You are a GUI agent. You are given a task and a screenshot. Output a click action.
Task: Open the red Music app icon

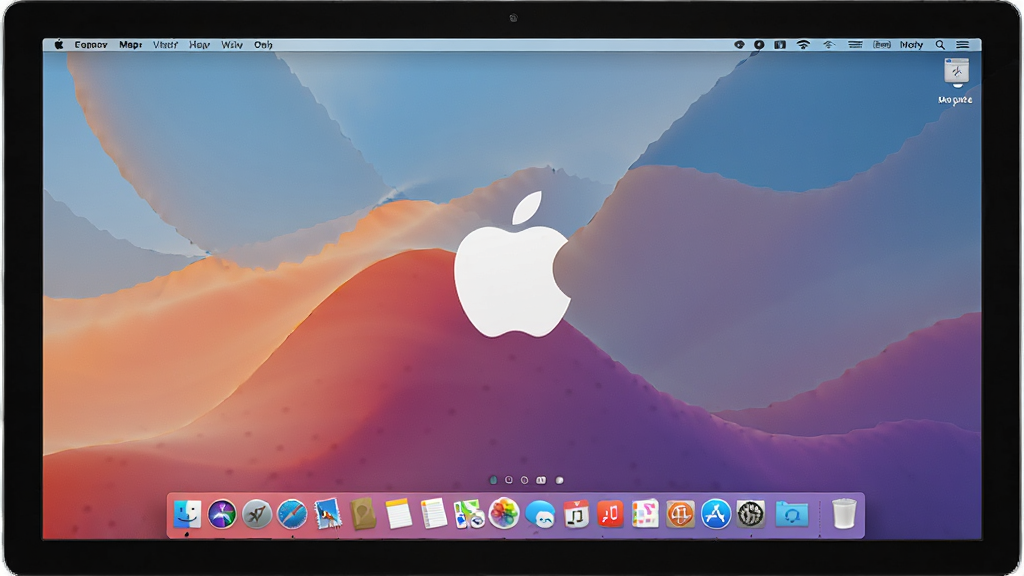pos(610,514)
